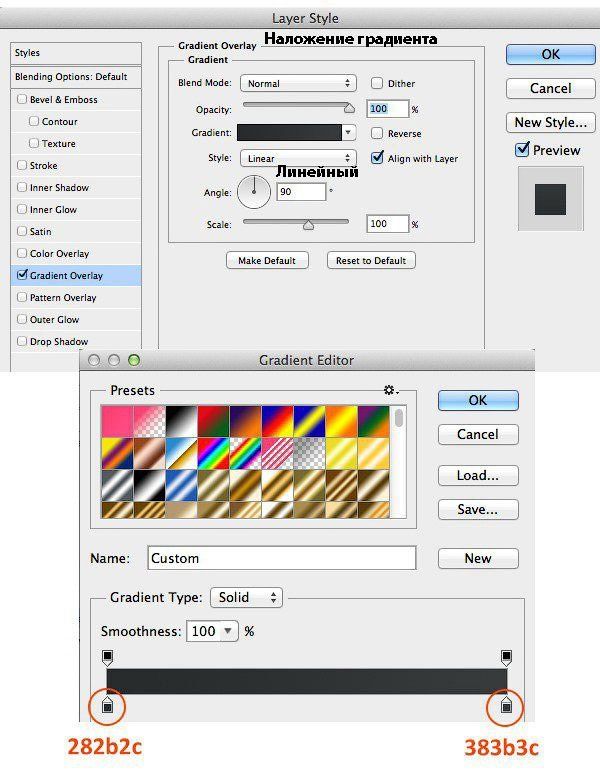
Task: Enable the Texture checkbox
Action: (34, 143)
